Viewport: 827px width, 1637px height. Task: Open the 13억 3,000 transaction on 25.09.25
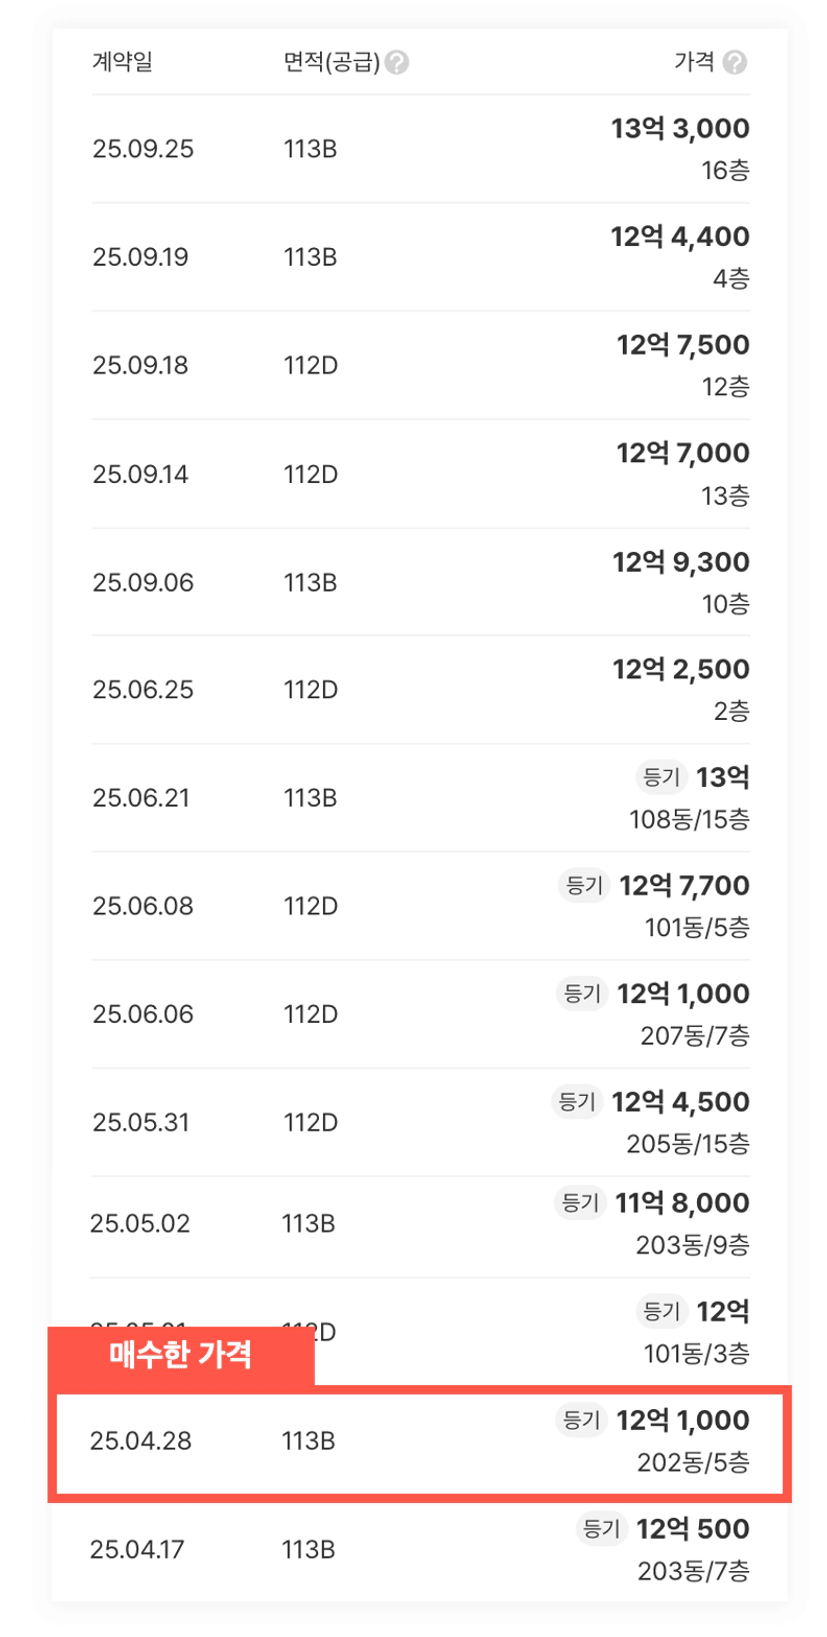420,149
